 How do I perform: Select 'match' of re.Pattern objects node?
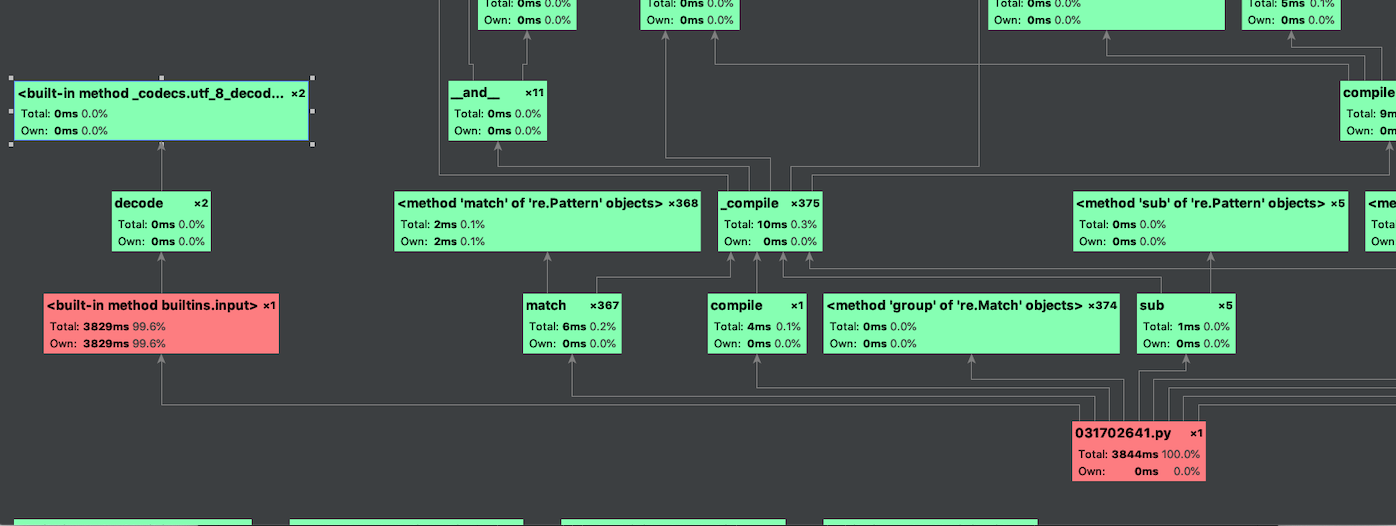[547, 221]
